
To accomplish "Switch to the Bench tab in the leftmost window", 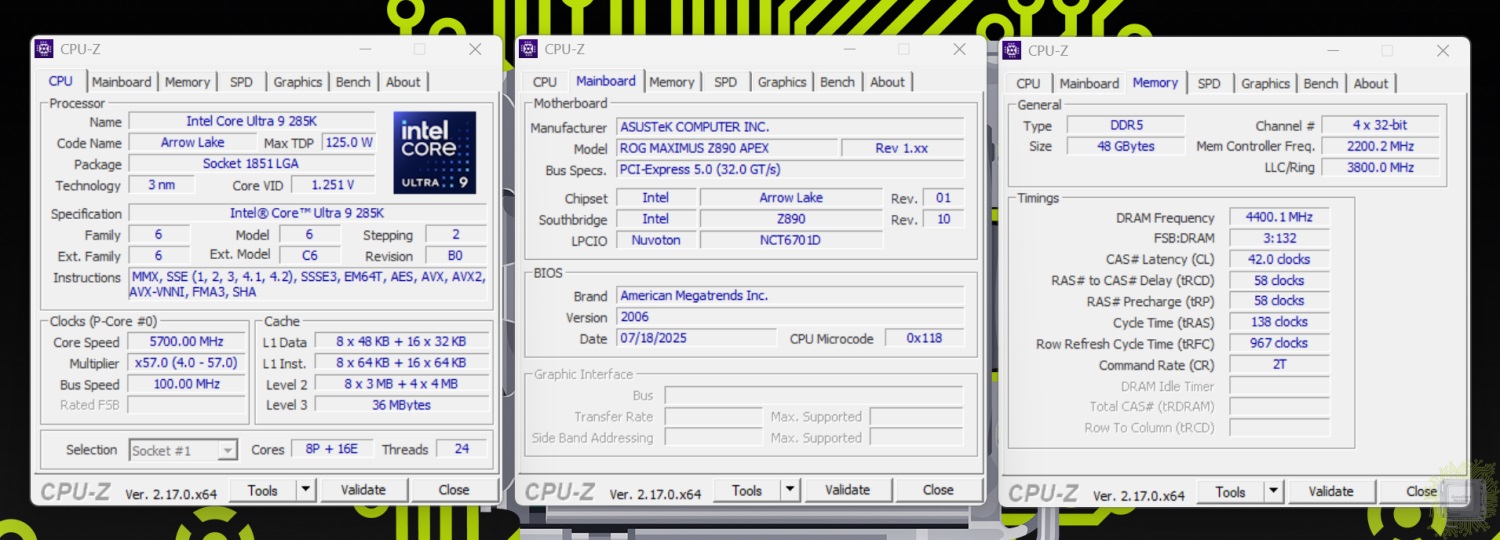I will click(353, 82).
